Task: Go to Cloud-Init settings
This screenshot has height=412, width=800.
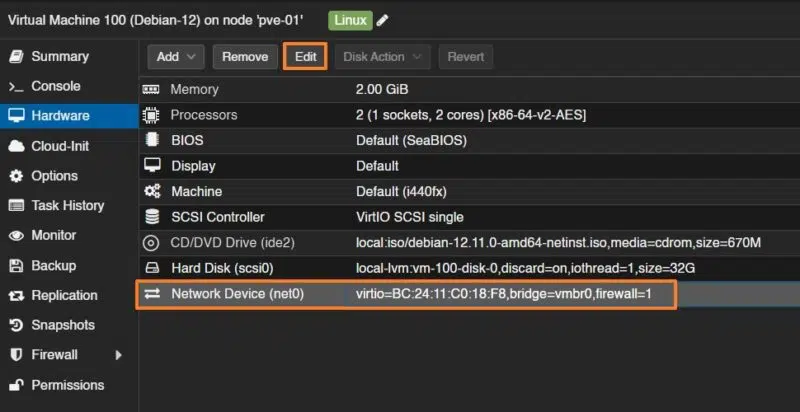Action: (x=59, y=146)
